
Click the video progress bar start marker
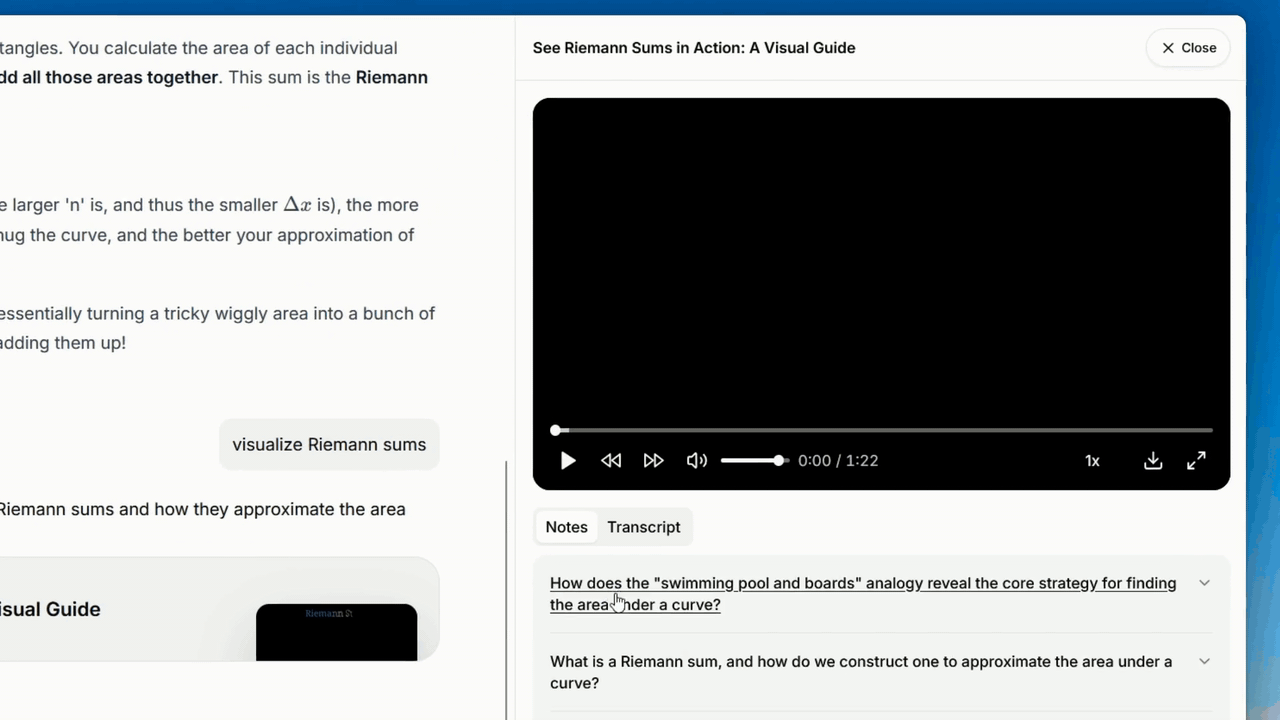pos(556,430)
